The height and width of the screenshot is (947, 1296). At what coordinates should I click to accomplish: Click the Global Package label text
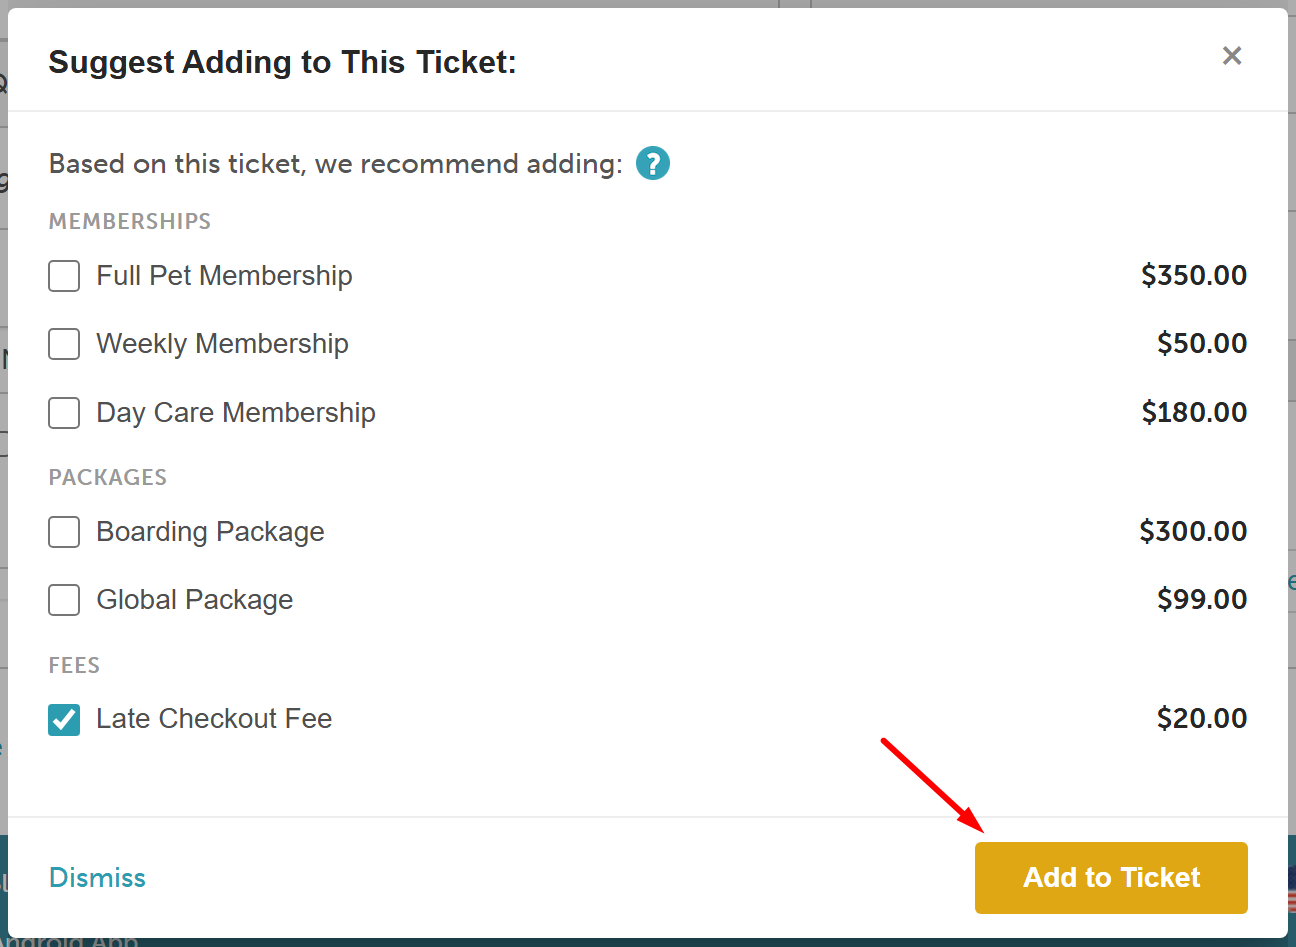tap(194, 600)
